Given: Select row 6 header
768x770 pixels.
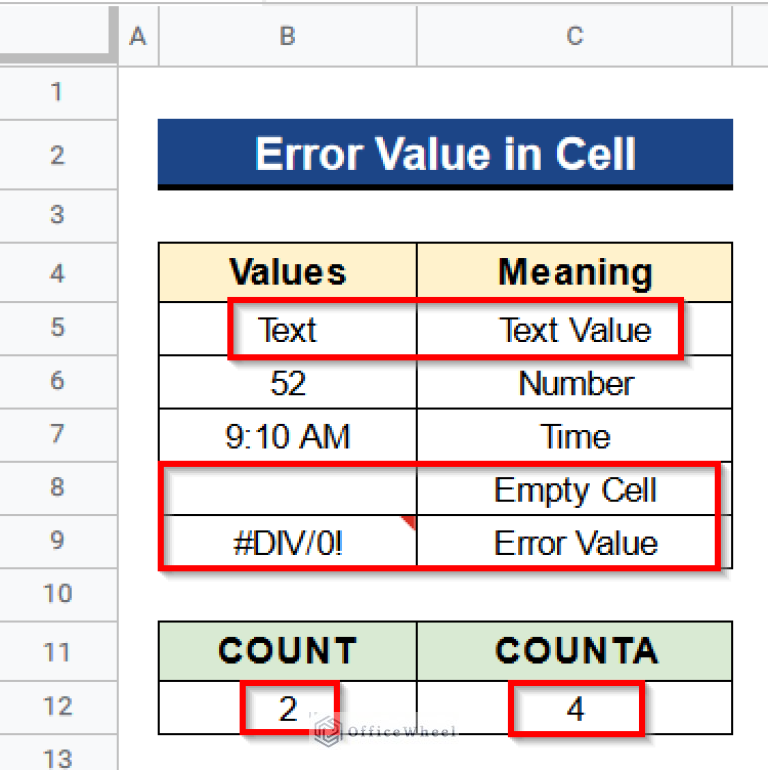Looking at the screenshot, I should pos(58,381).
